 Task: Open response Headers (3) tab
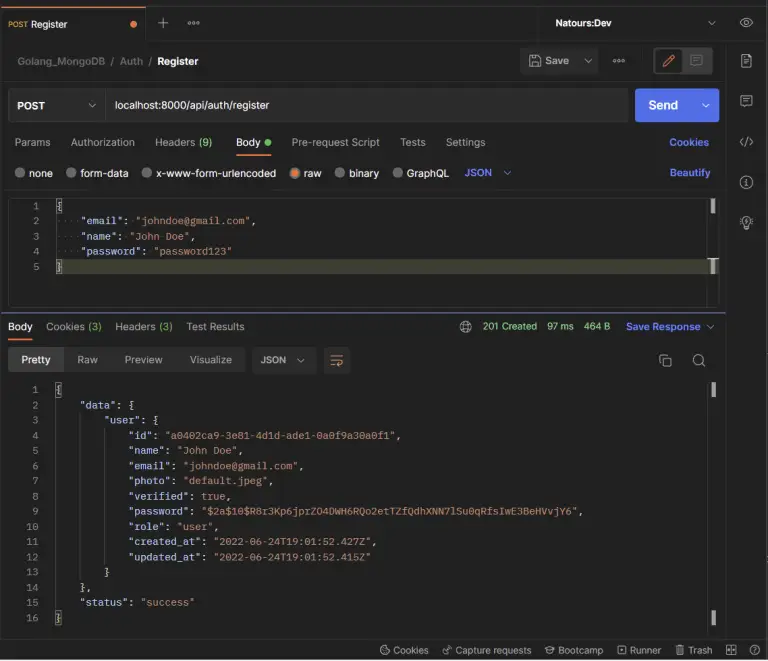[x=144, y=327]
